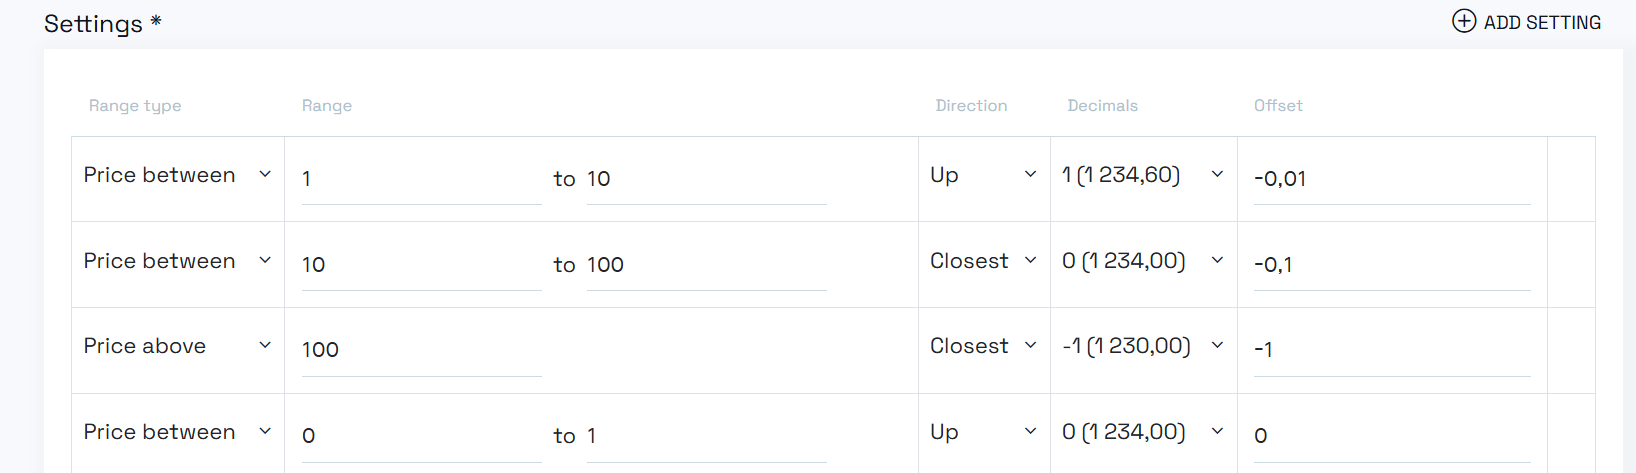The height and width of the screenshot is (473, 1636).
Task: Open the first row's Price between dropdown
Action: click(177, 175)
